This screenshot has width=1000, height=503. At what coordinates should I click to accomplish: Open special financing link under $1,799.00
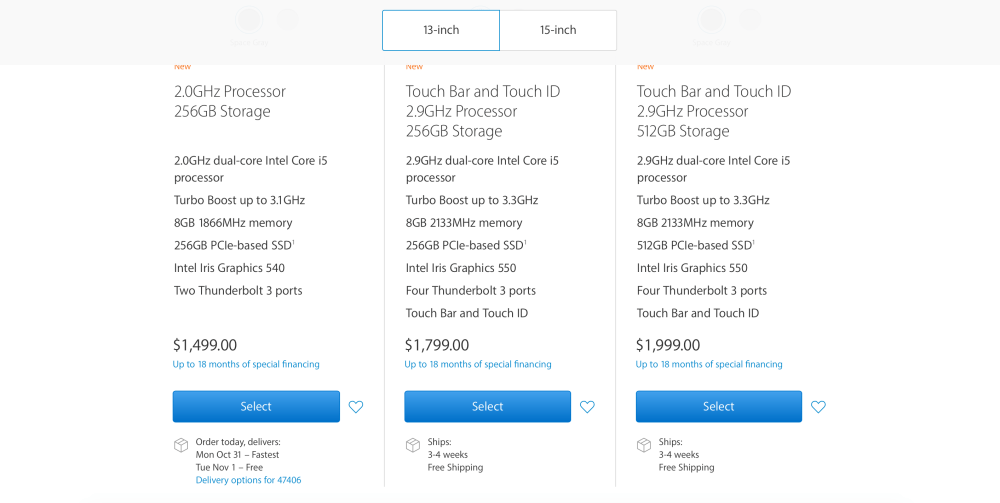pos(477,365)
